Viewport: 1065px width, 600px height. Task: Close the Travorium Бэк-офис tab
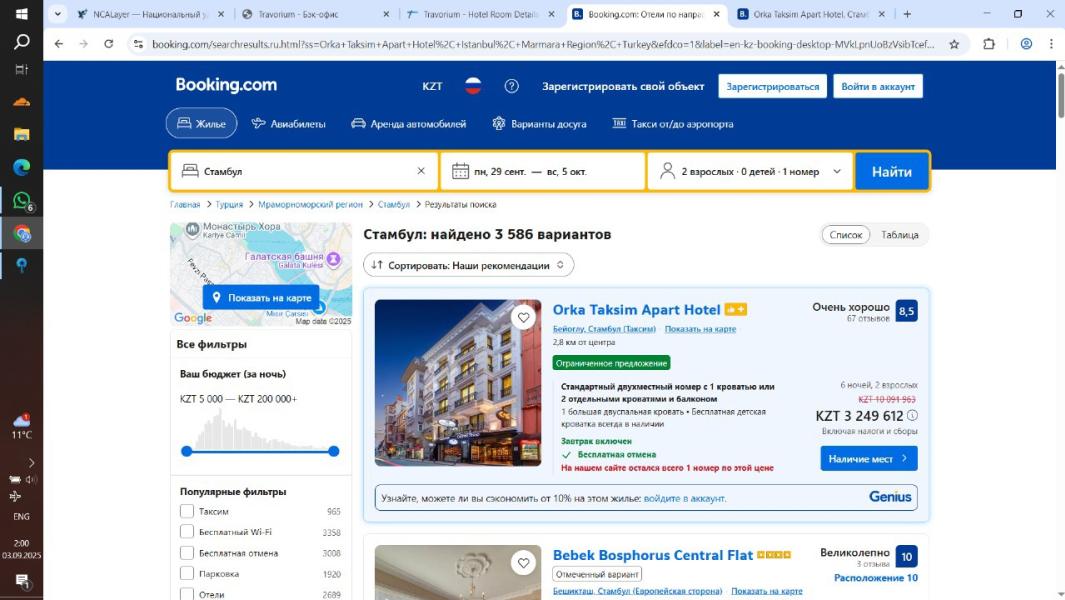tap(386, 14)
